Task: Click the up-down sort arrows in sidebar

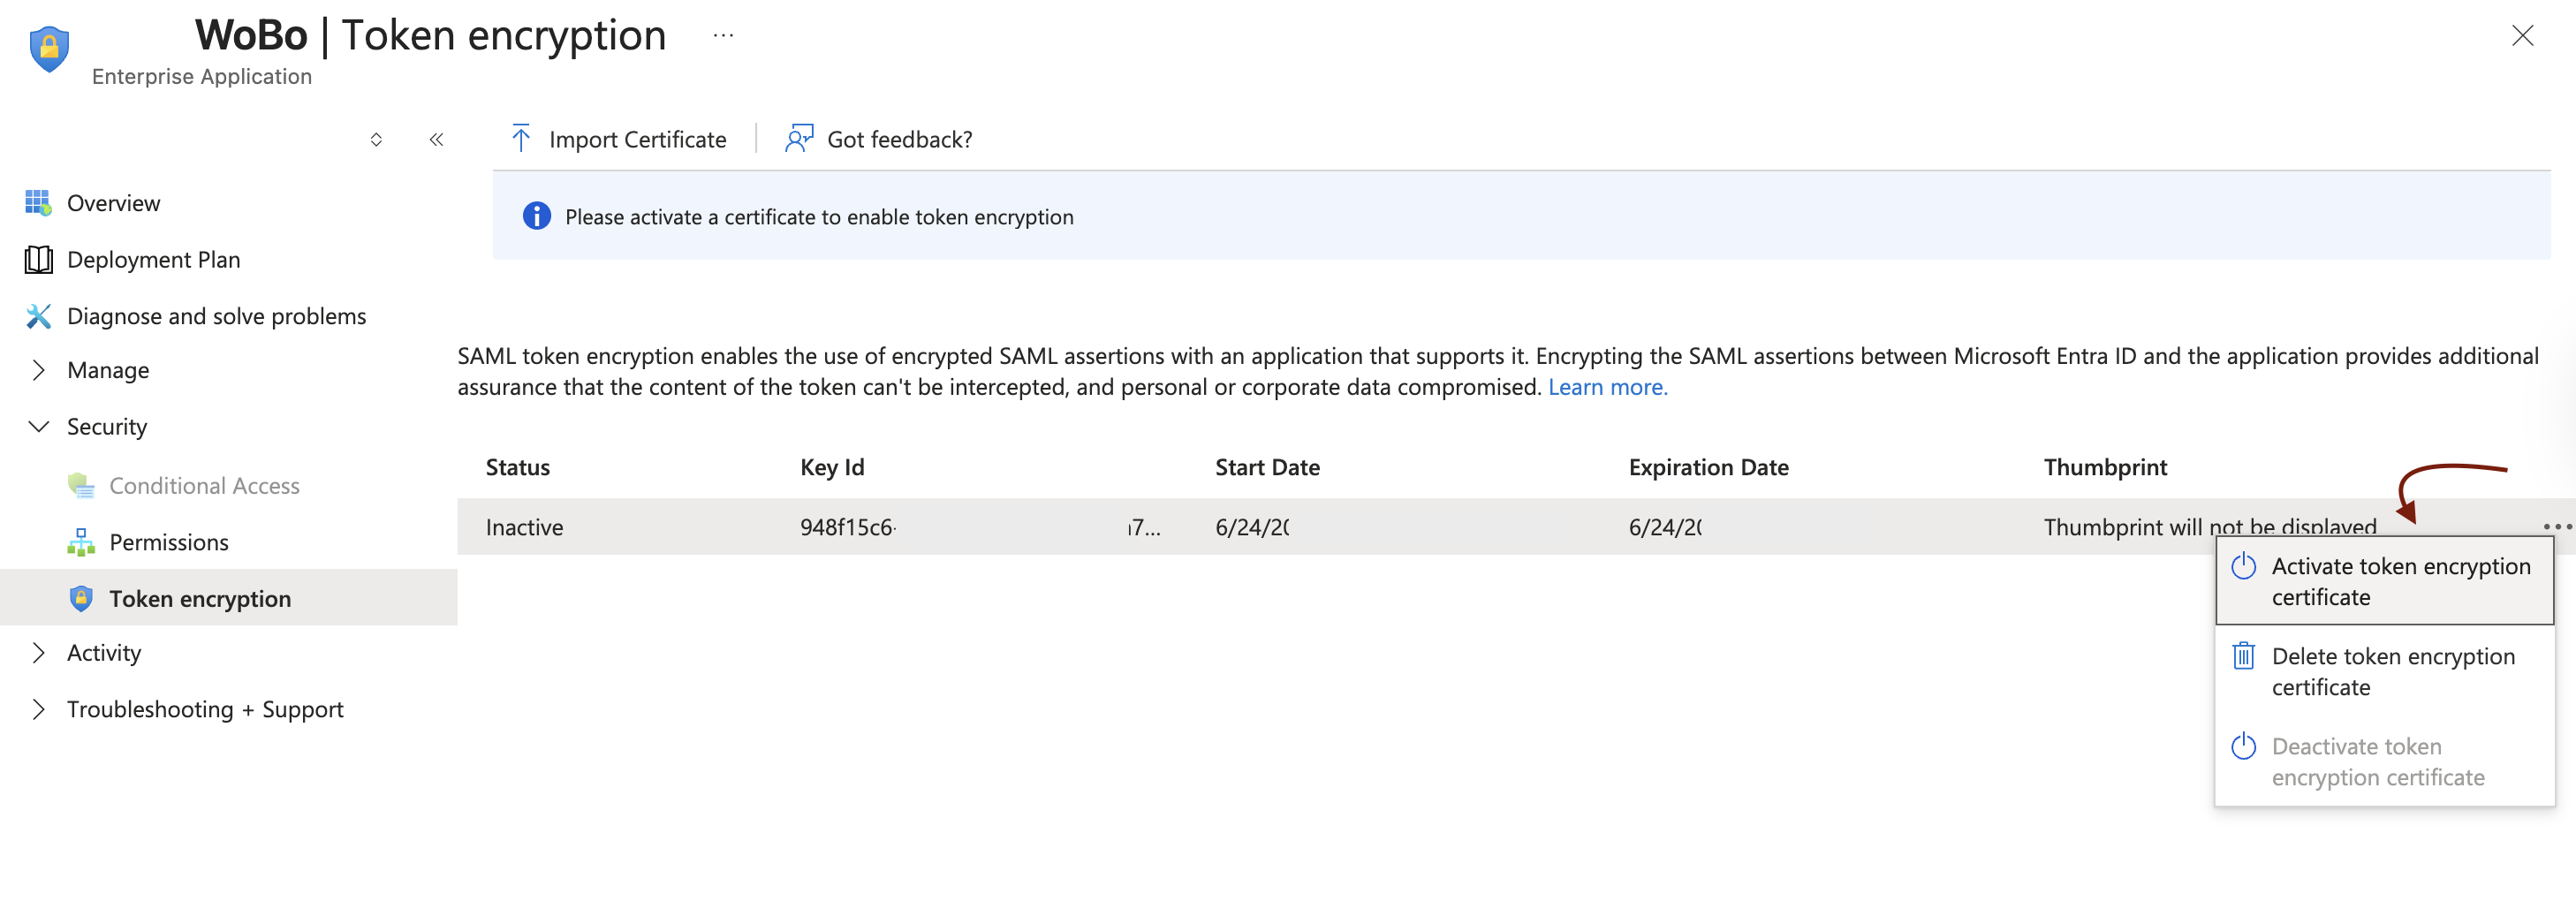Action: pyautogui.click(x=376, y=140)
